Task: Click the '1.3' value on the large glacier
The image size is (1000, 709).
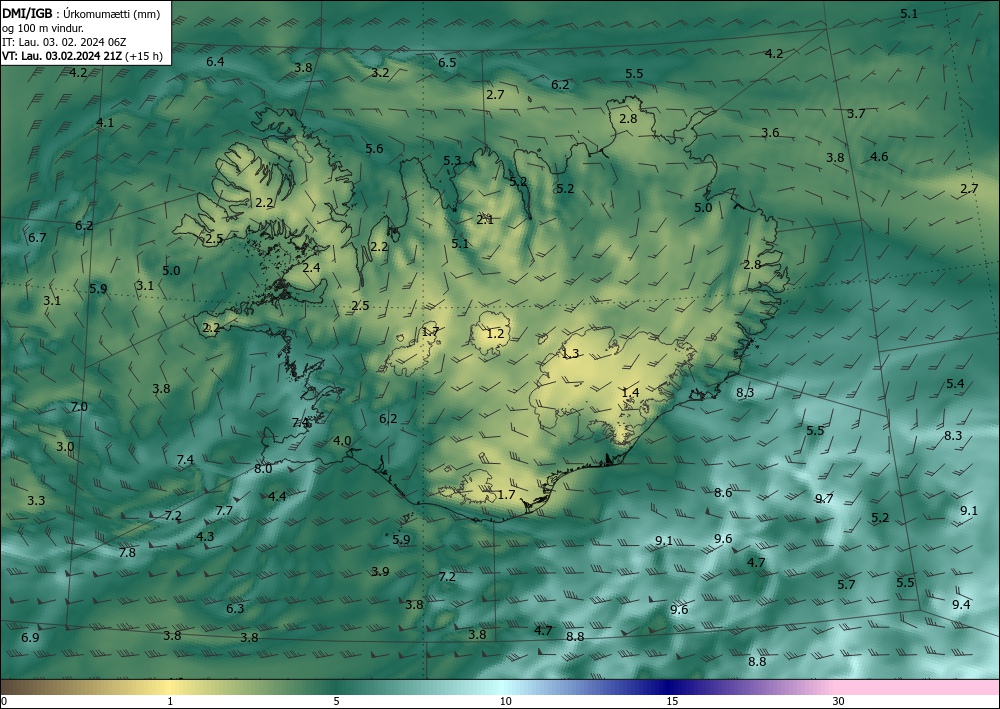Action: tap(570, 353)
